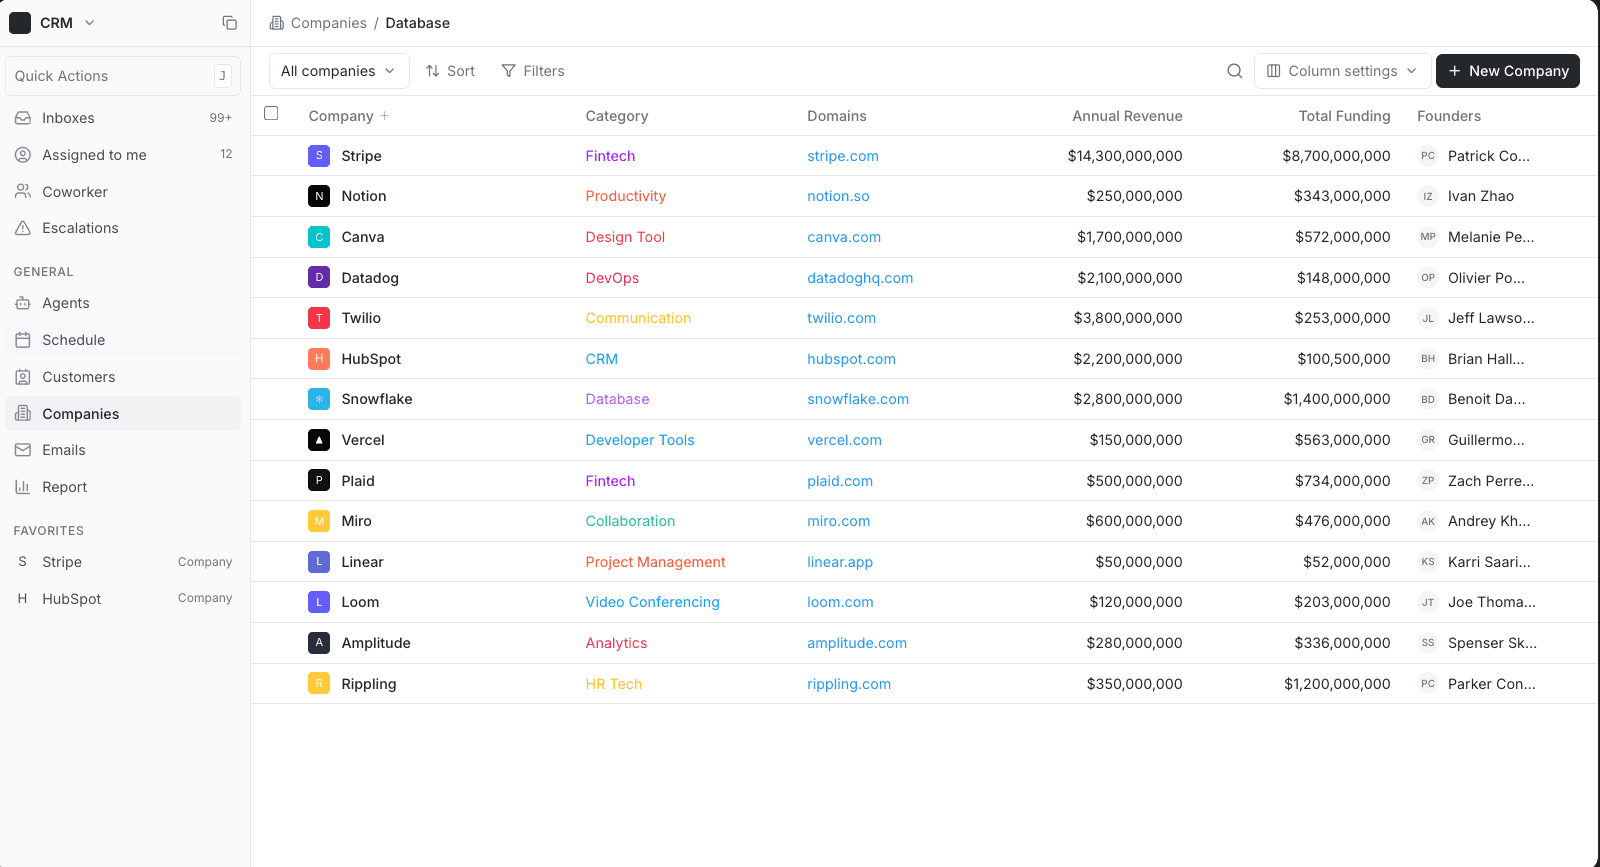
Task: Click the Video Conferencing category tag
Action: 652,602
